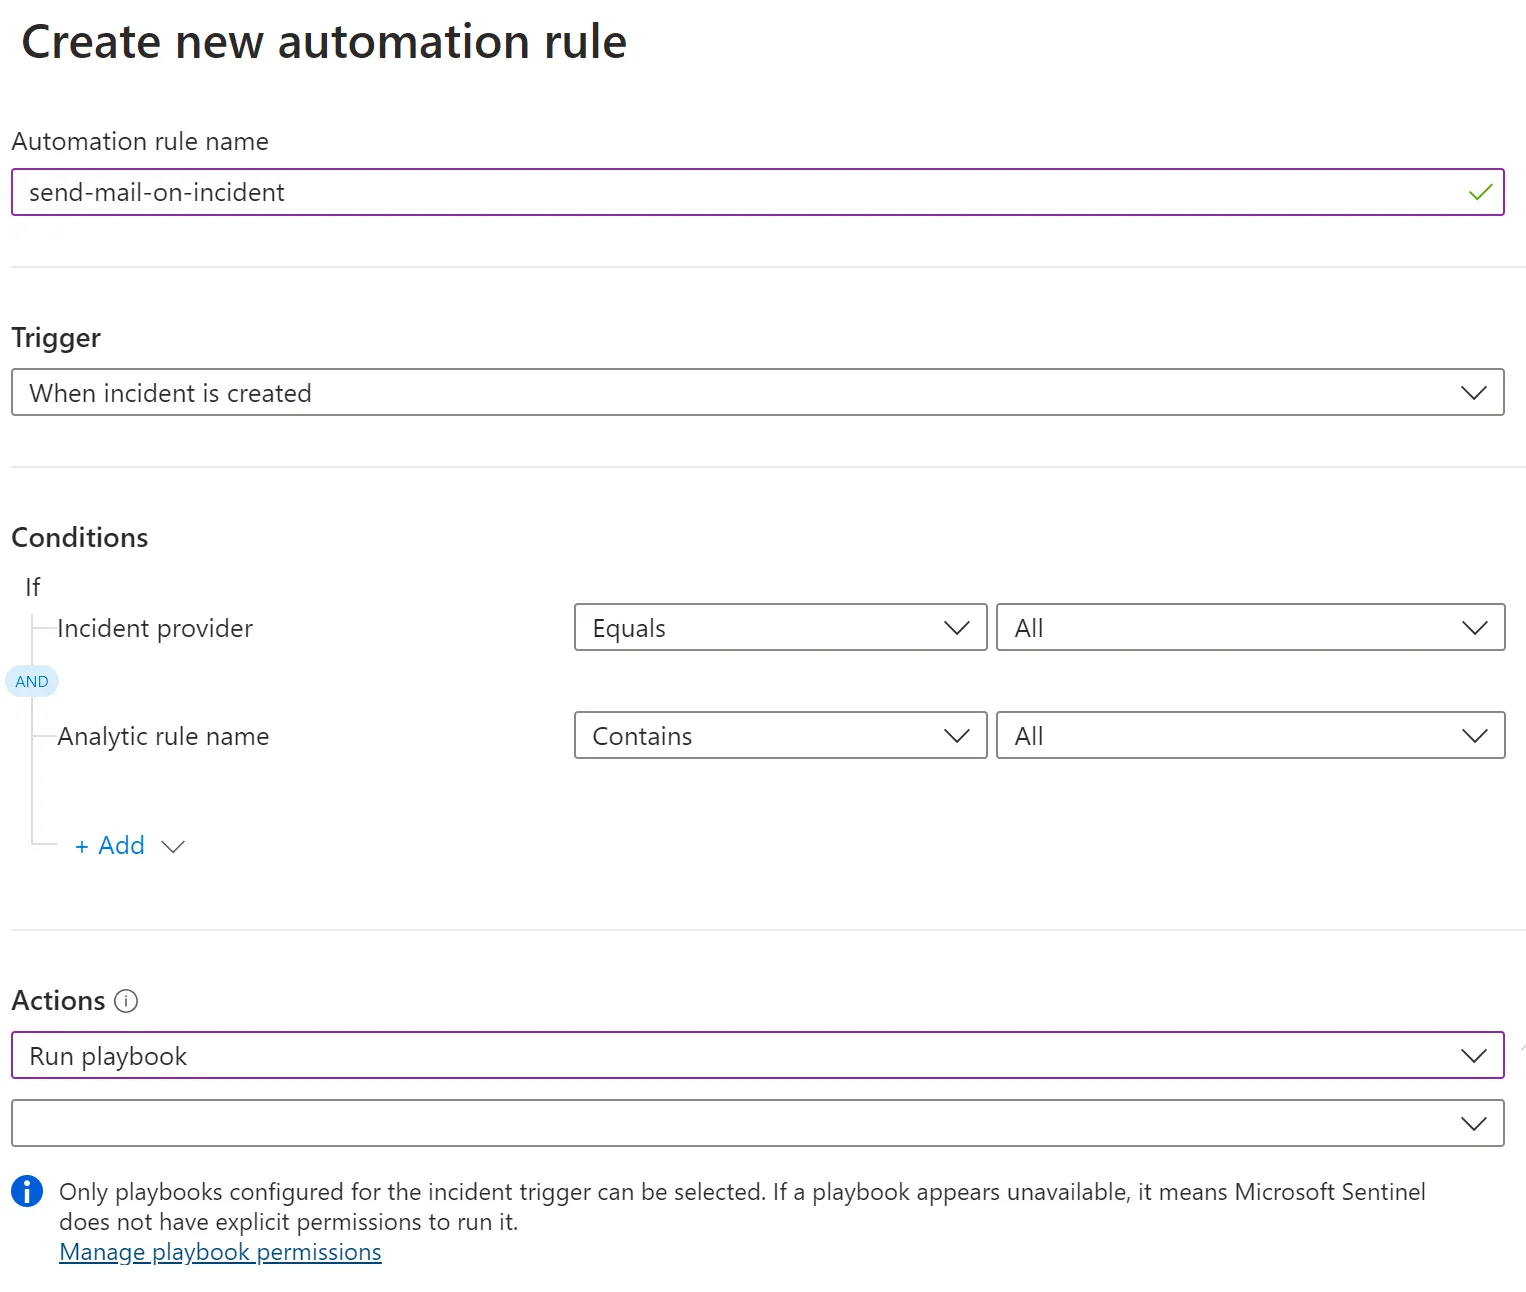
Task: Expand the Equals operator dropdown
Action: pyautogui.click(x=780, y=628)
